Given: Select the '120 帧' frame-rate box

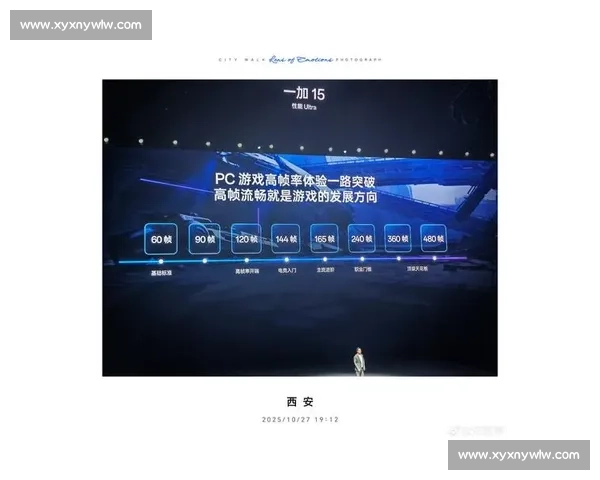Looking at the screenshot, I should [246, 239].
